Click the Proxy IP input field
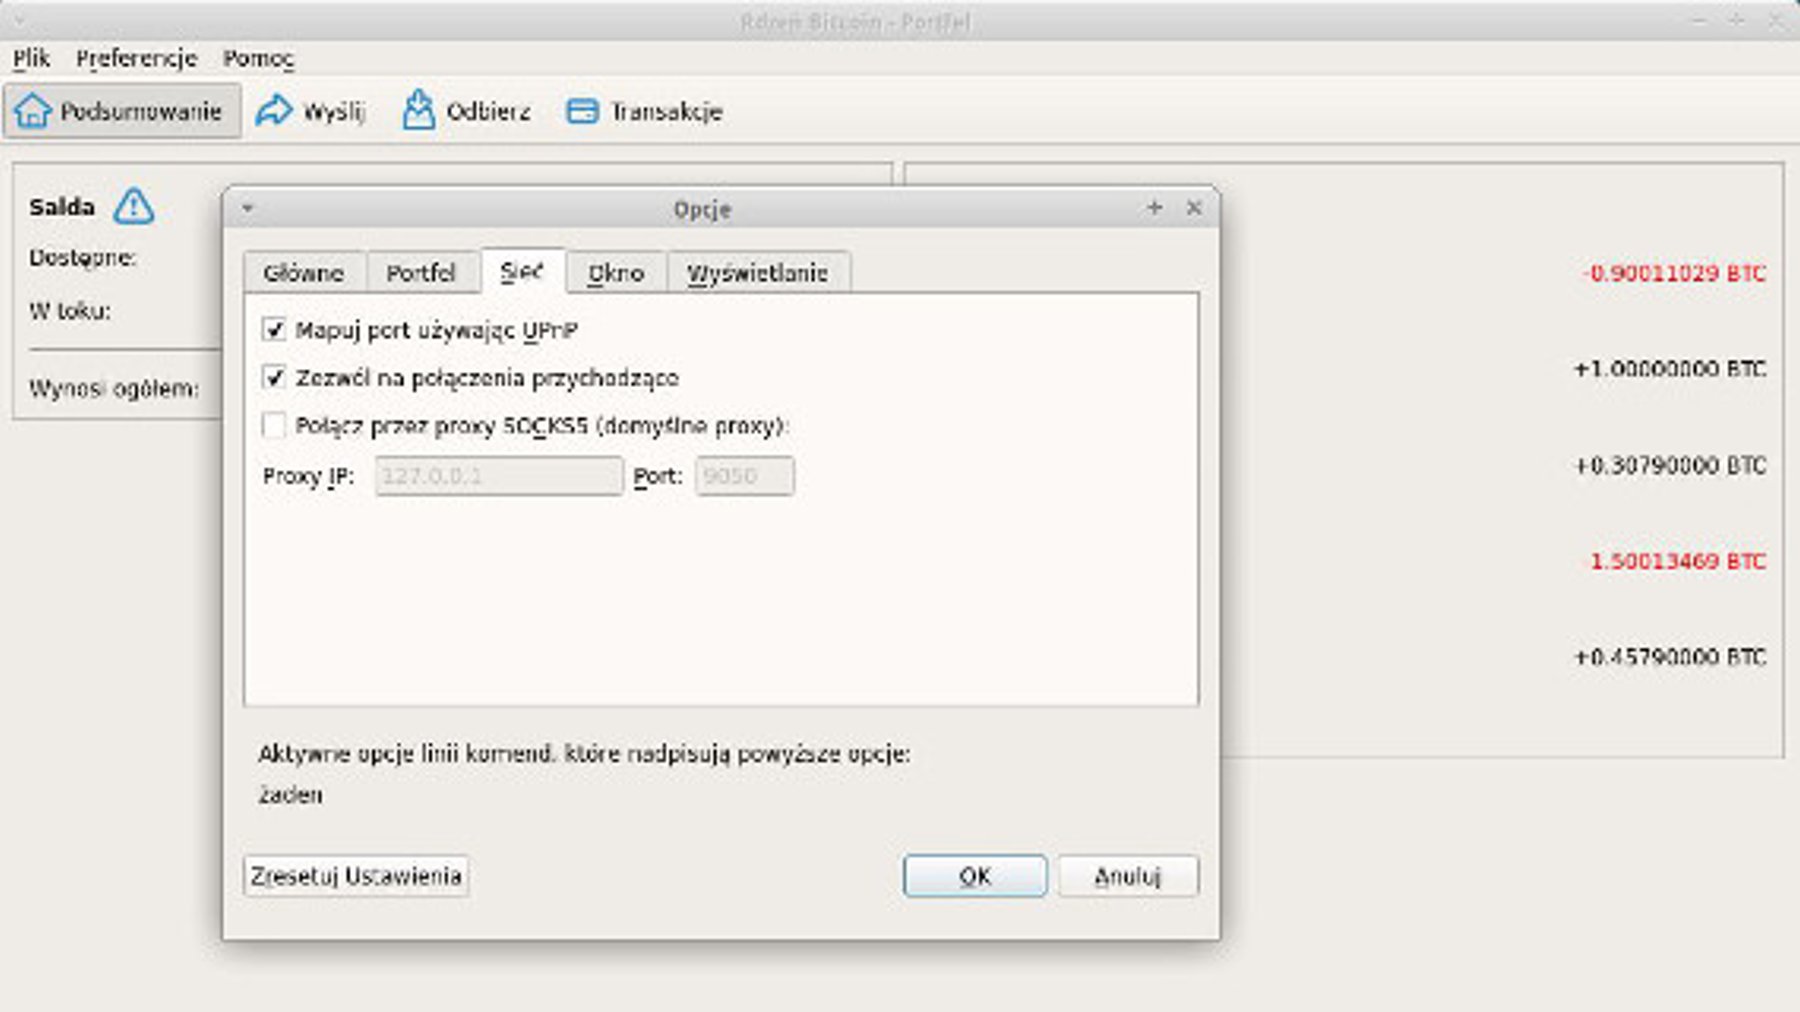The width and height of the screenshot is (1800, 1012). coord(499,476)
